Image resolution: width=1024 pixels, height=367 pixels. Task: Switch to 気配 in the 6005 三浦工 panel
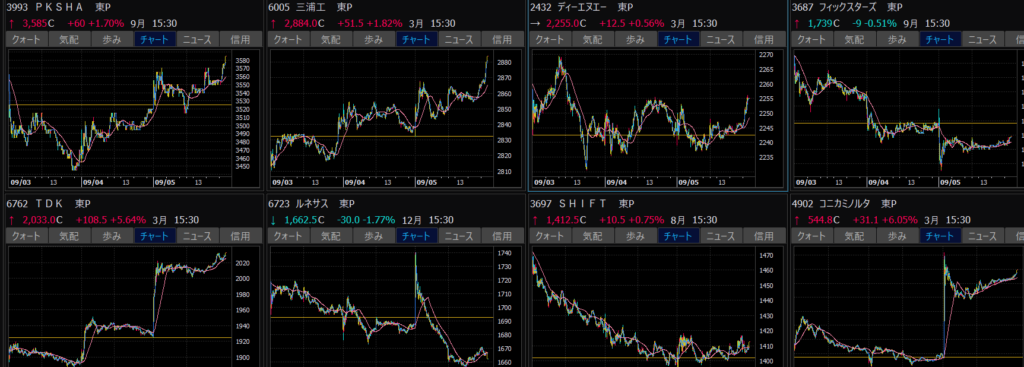coord(332,39)
